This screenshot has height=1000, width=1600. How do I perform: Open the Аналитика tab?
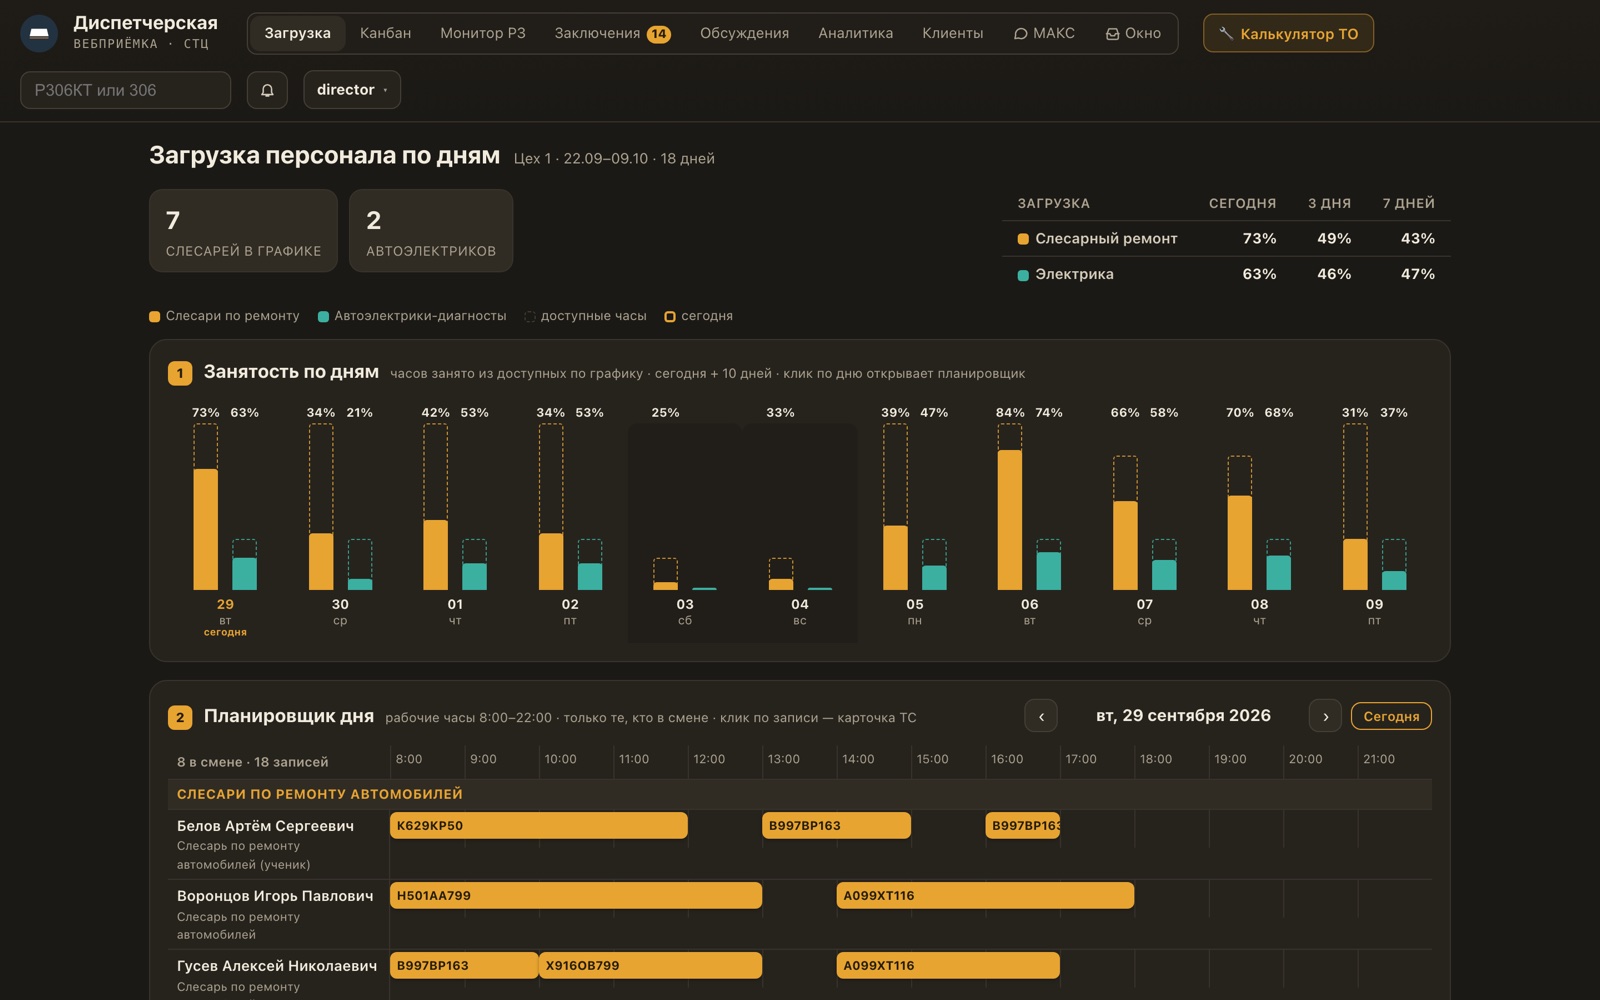[855, 33]
